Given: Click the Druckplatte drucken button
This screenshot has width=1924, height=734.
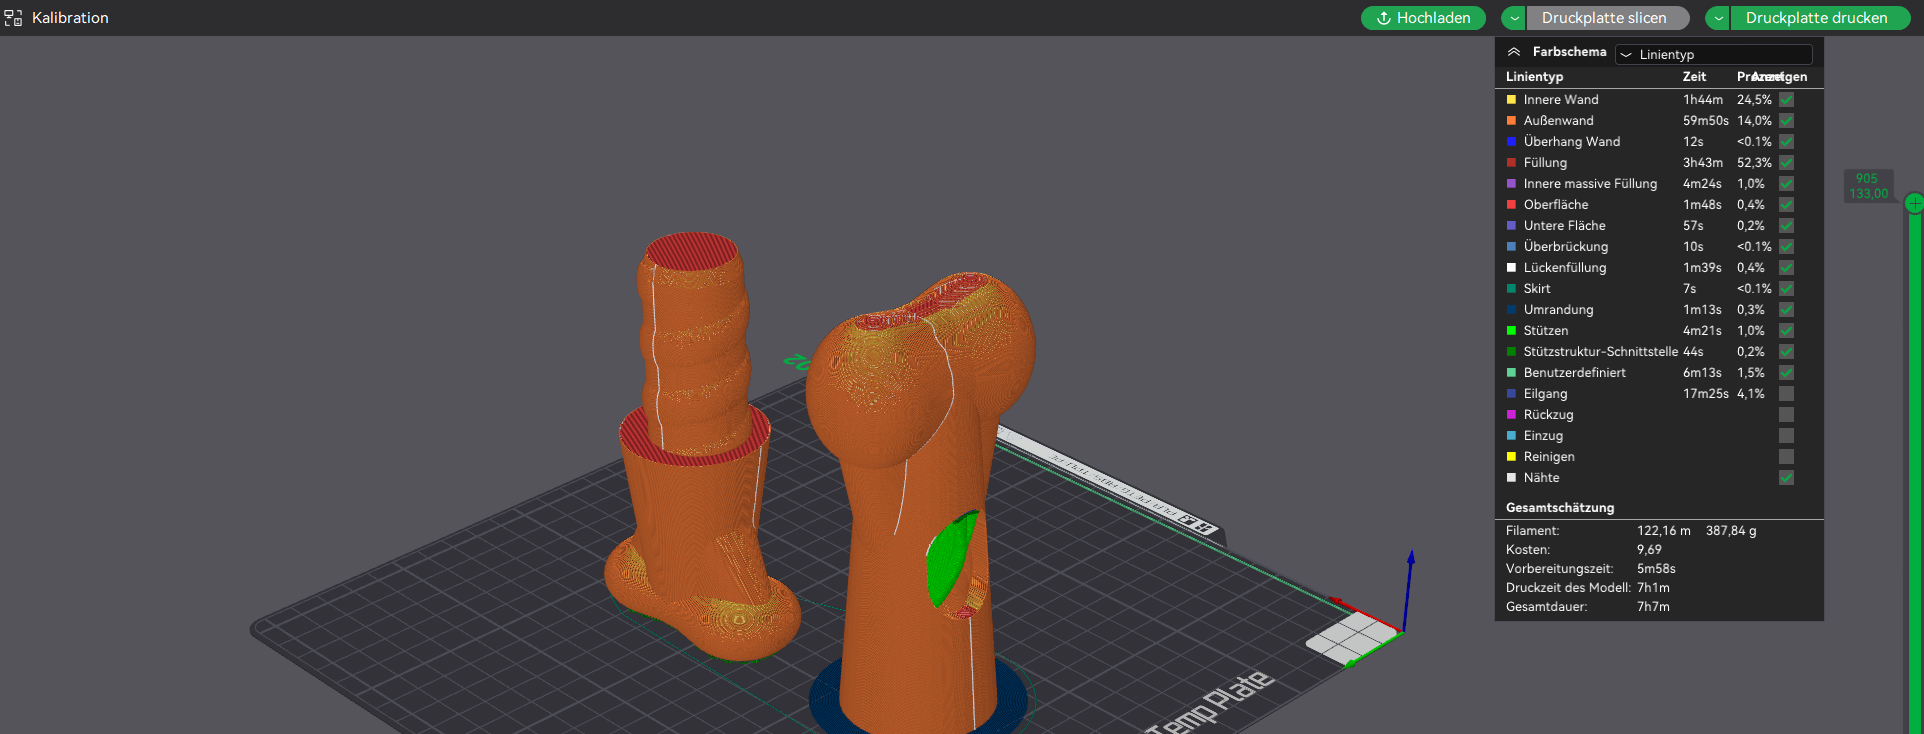Looking at the screenshot, I should pyautogui.click(x=1821, y=18).
